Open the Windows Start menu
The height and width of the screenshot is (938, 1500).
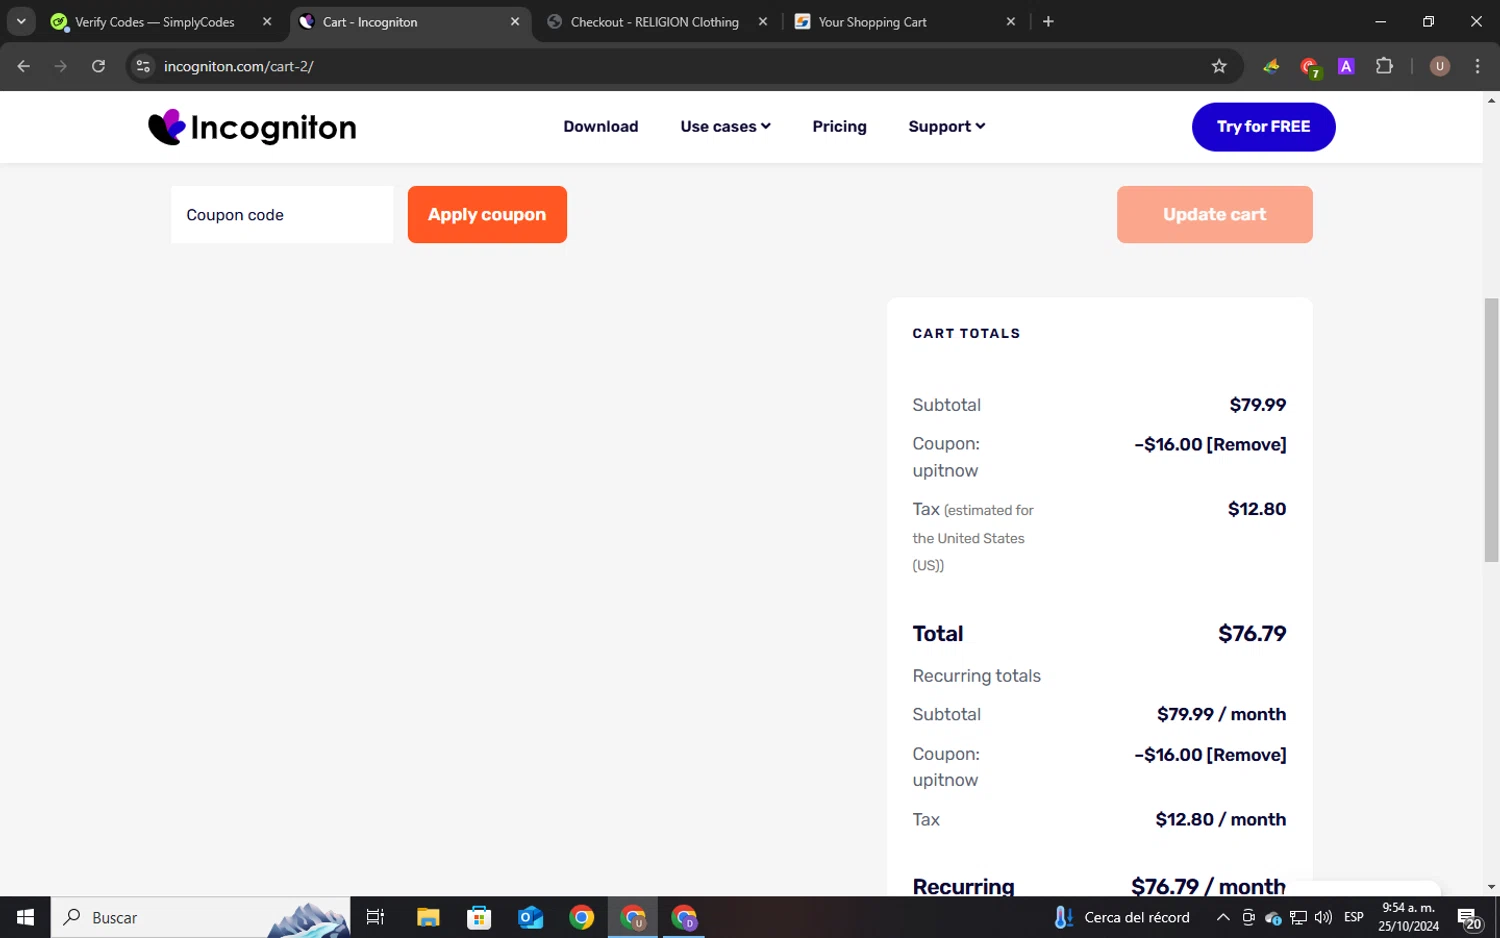point(25,917)
